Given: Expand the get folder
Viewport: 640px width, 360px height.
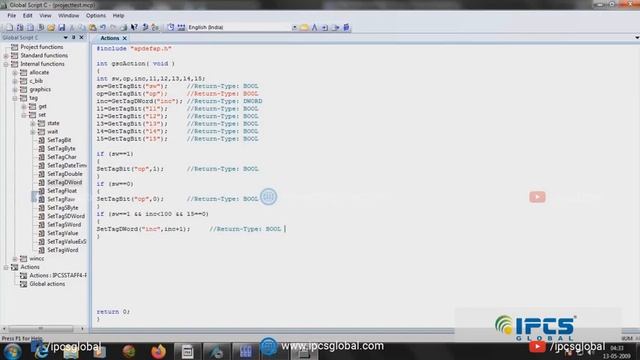Looking at the screenshot, I should click(24, 107).
